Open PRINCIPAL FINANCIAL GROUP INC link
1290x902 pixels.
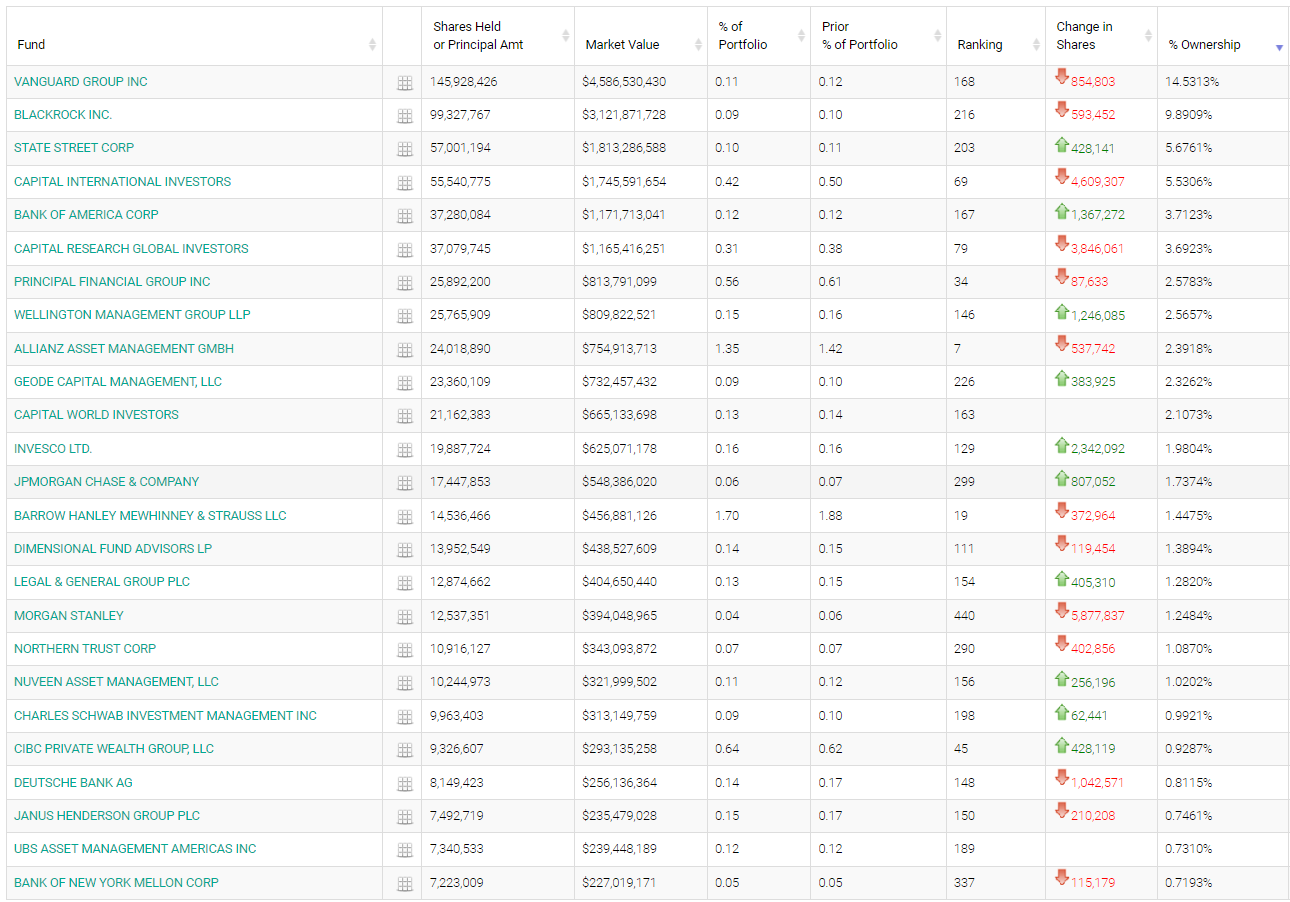click(x=112, y=282)
